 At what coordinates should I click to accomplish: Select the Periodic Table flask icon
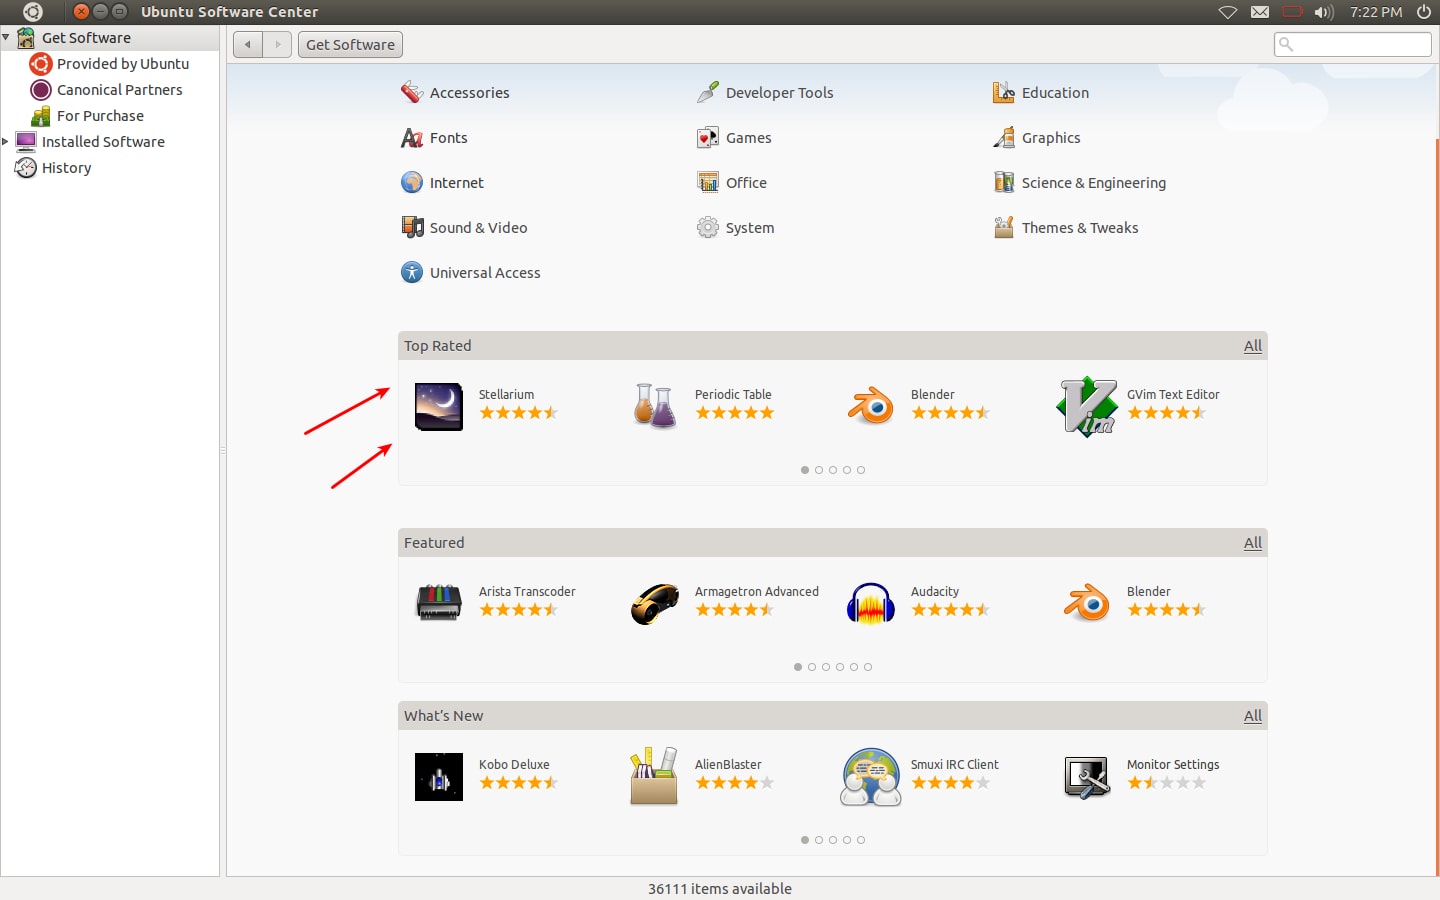(655, 407)
